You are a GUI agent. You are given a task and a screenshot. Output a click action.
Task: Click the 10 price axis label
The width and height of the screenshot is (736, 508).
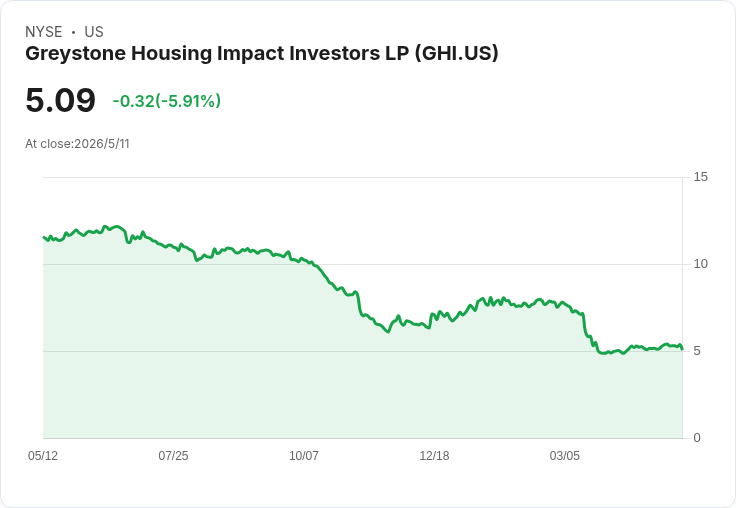pyautogui.click(x=700, y=264)
